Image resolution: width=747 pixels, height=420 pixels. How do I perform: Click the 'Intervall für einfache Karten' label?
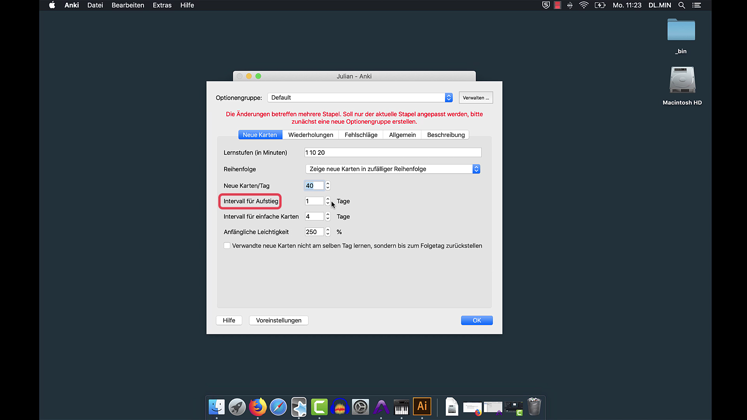coord(261,216)
